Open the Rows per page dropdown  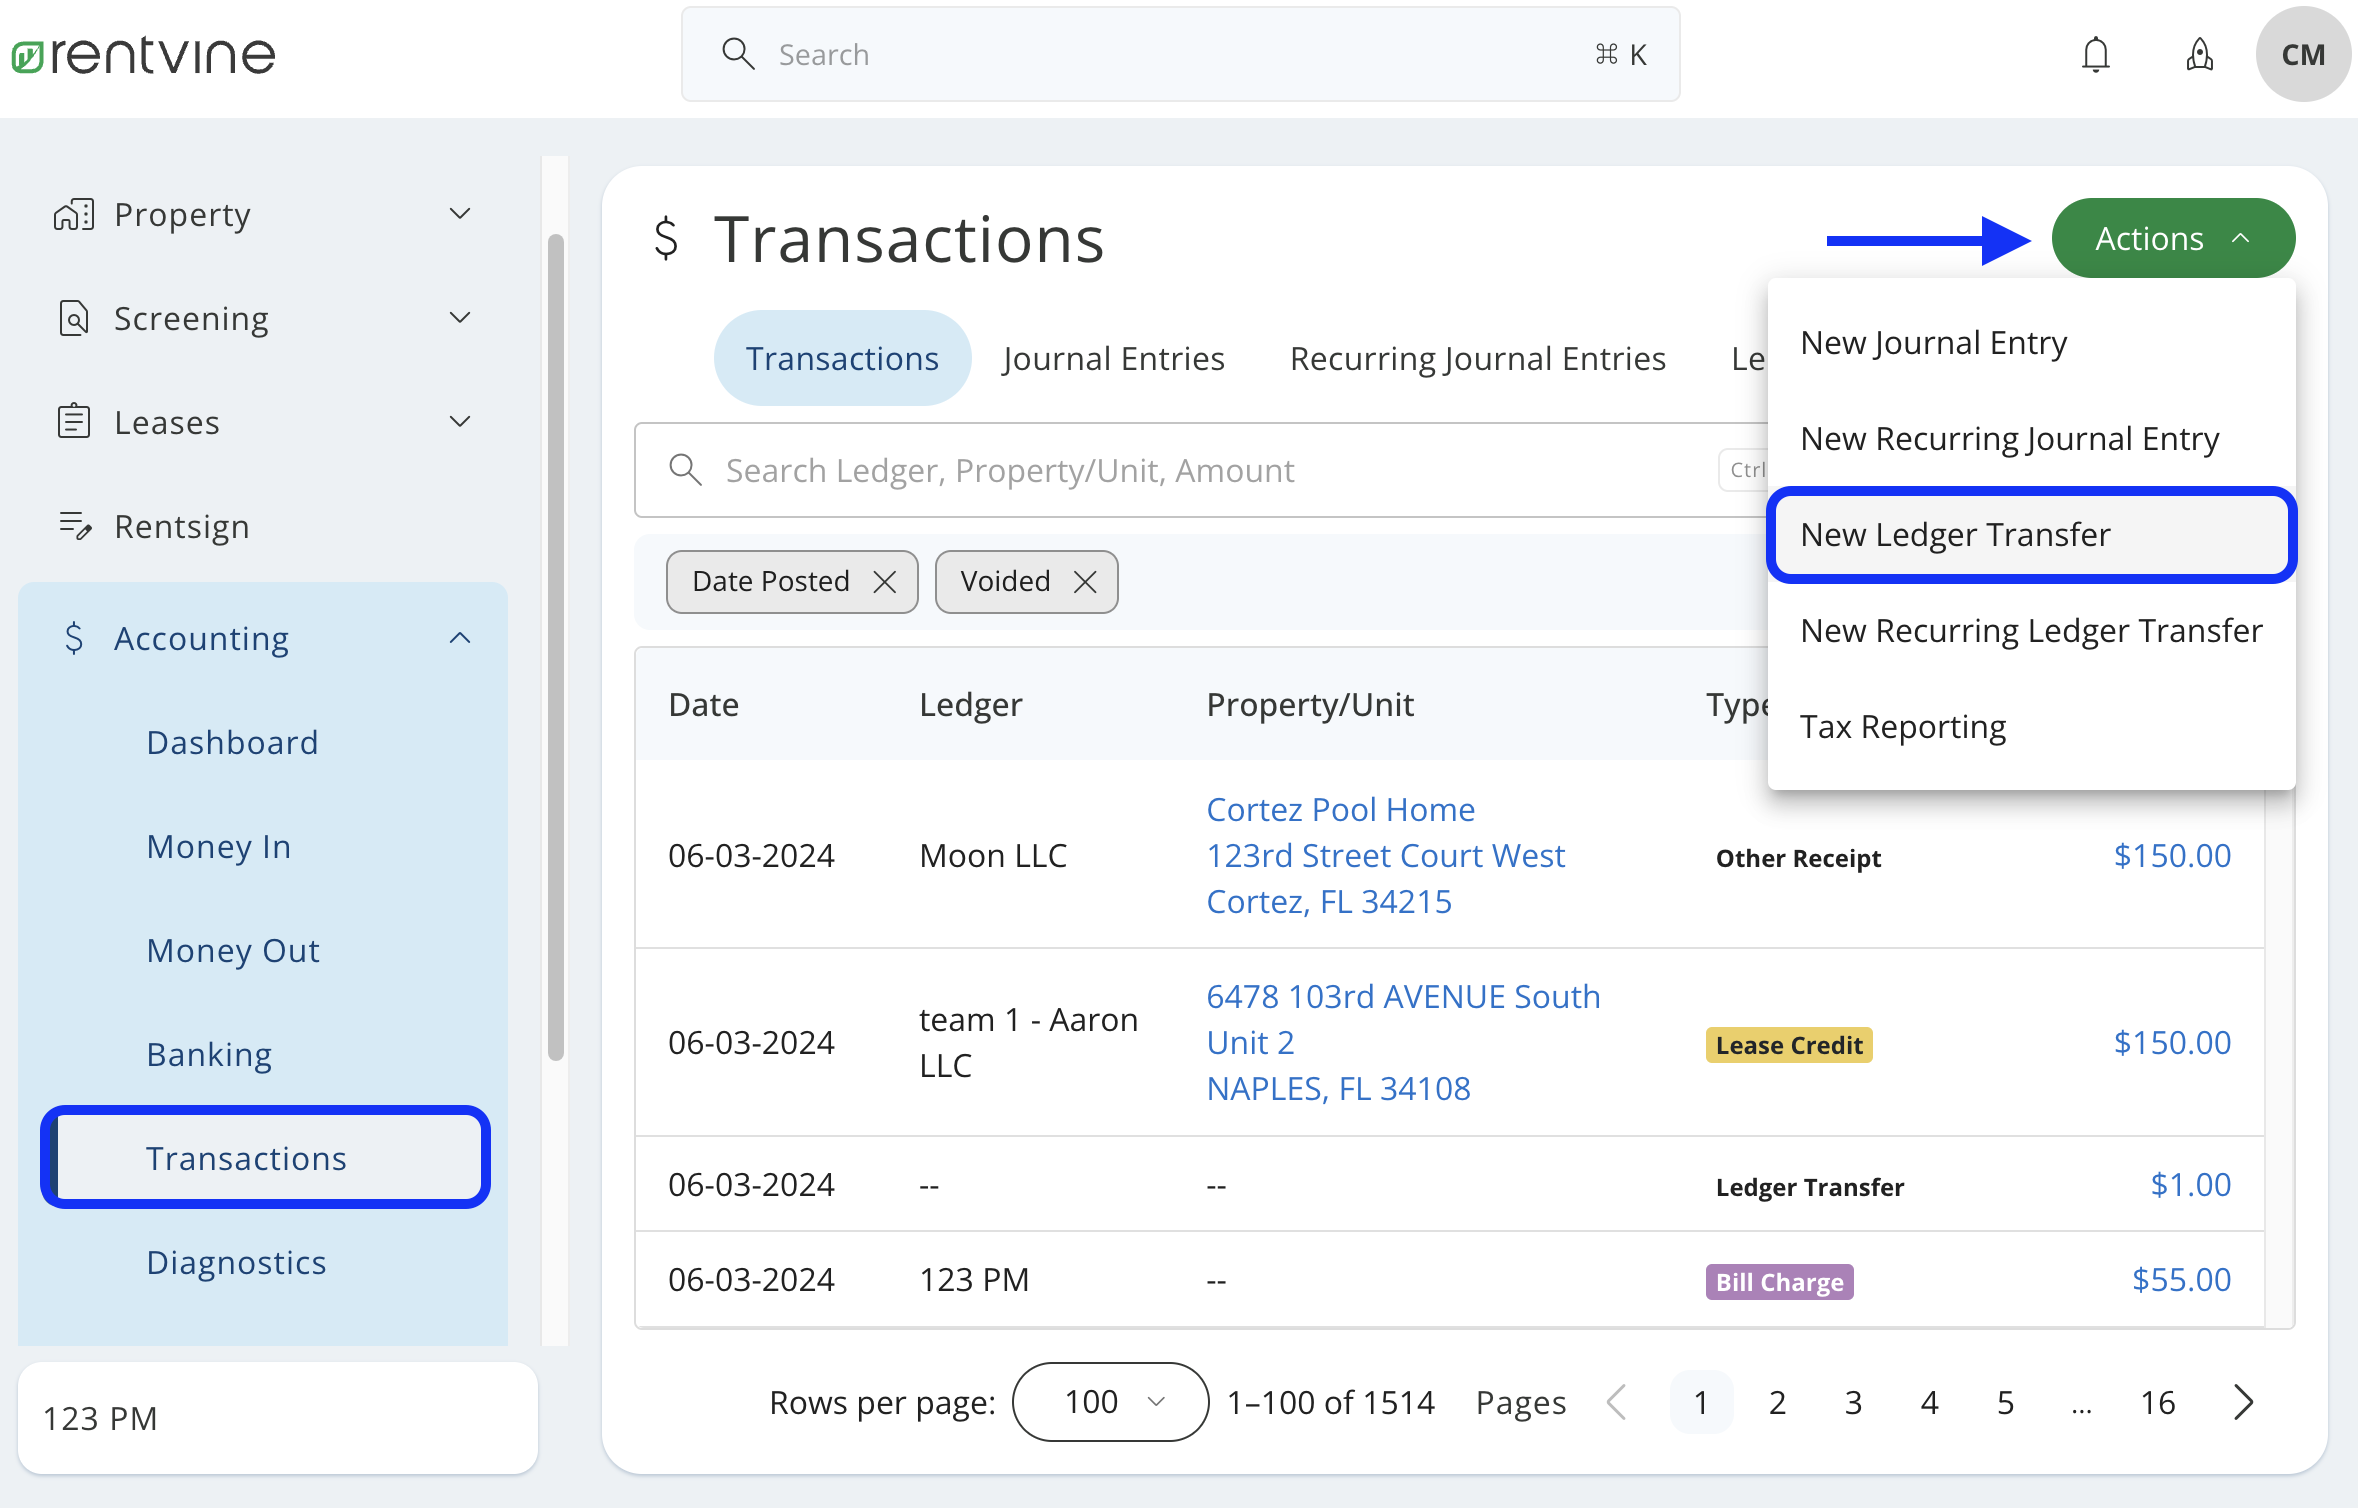tap(1110, 1401)
